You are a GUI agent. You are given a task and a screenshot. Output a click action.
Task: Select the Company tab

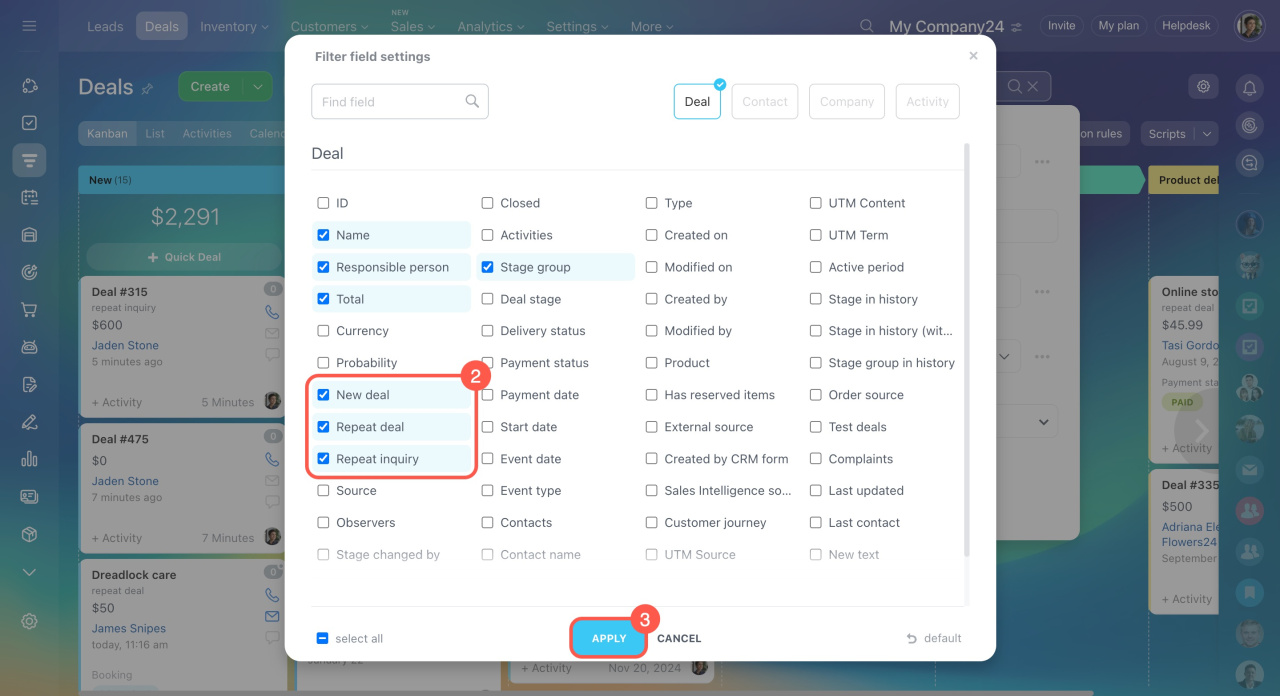(x=846, y=101)
